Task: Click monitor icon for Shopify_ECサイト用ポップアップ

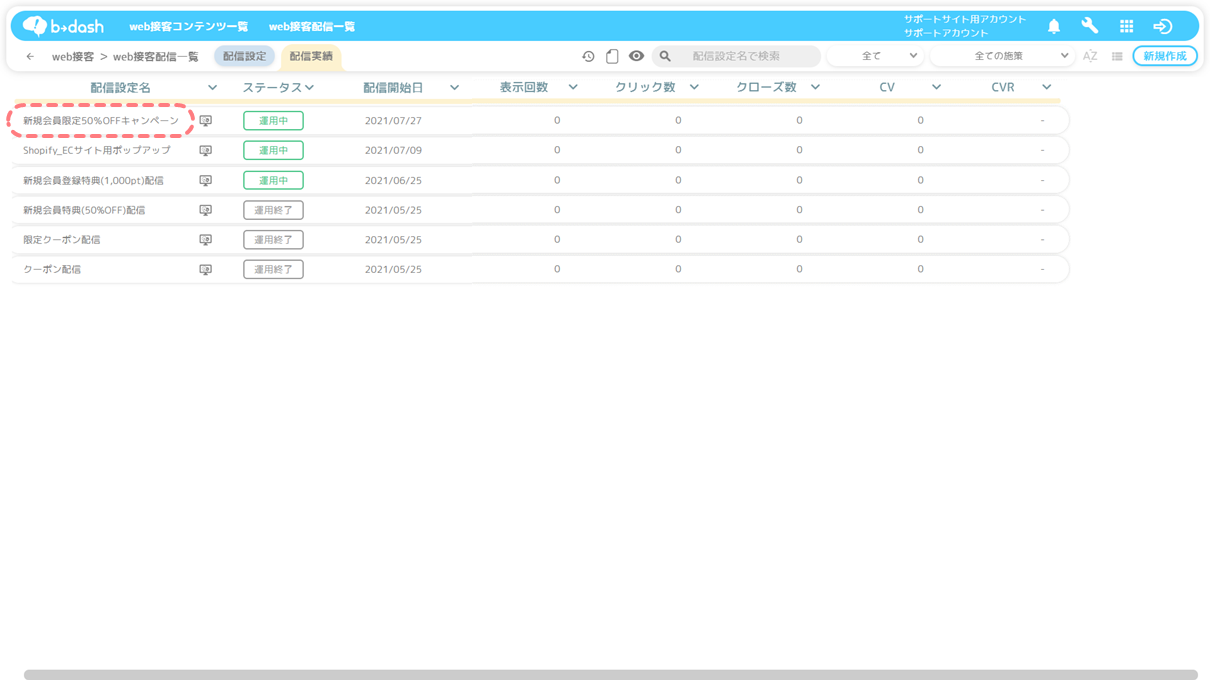Action: (205, 151)
